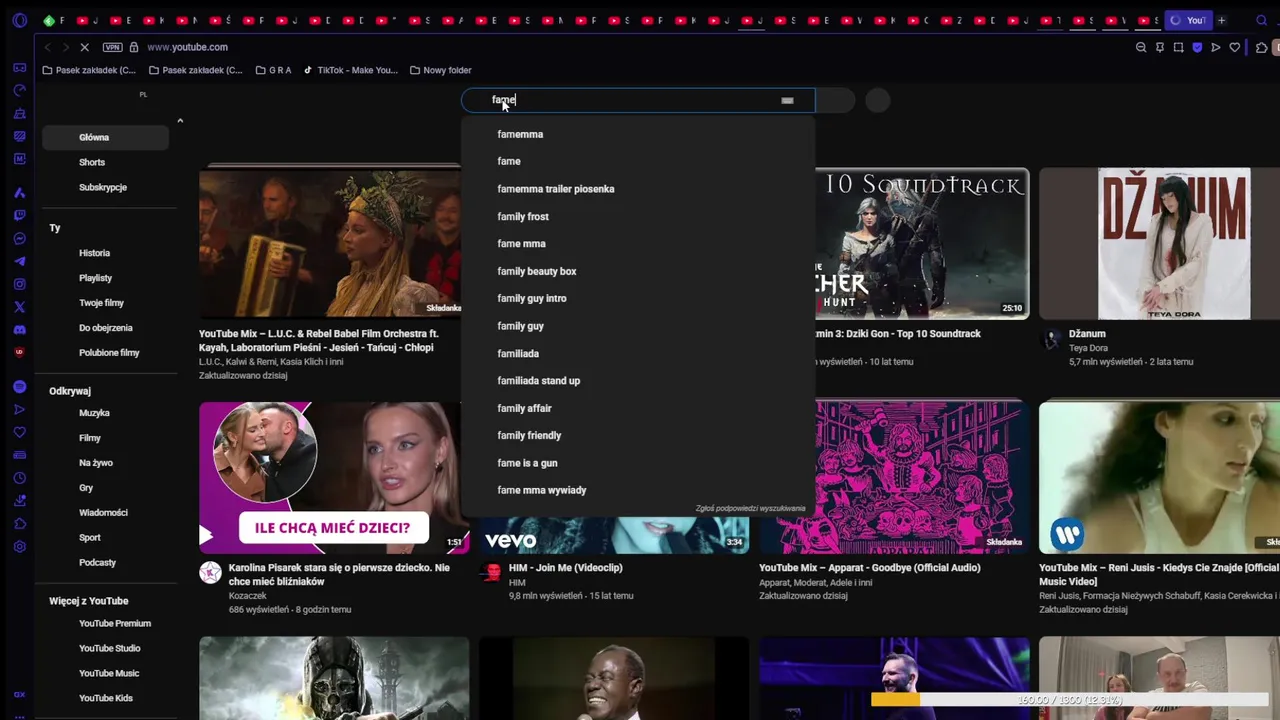The height and width of the screenshot is (720, 1280).
Task: Expand the G R A bookmarks folder
Action: (x=273, y=70)
